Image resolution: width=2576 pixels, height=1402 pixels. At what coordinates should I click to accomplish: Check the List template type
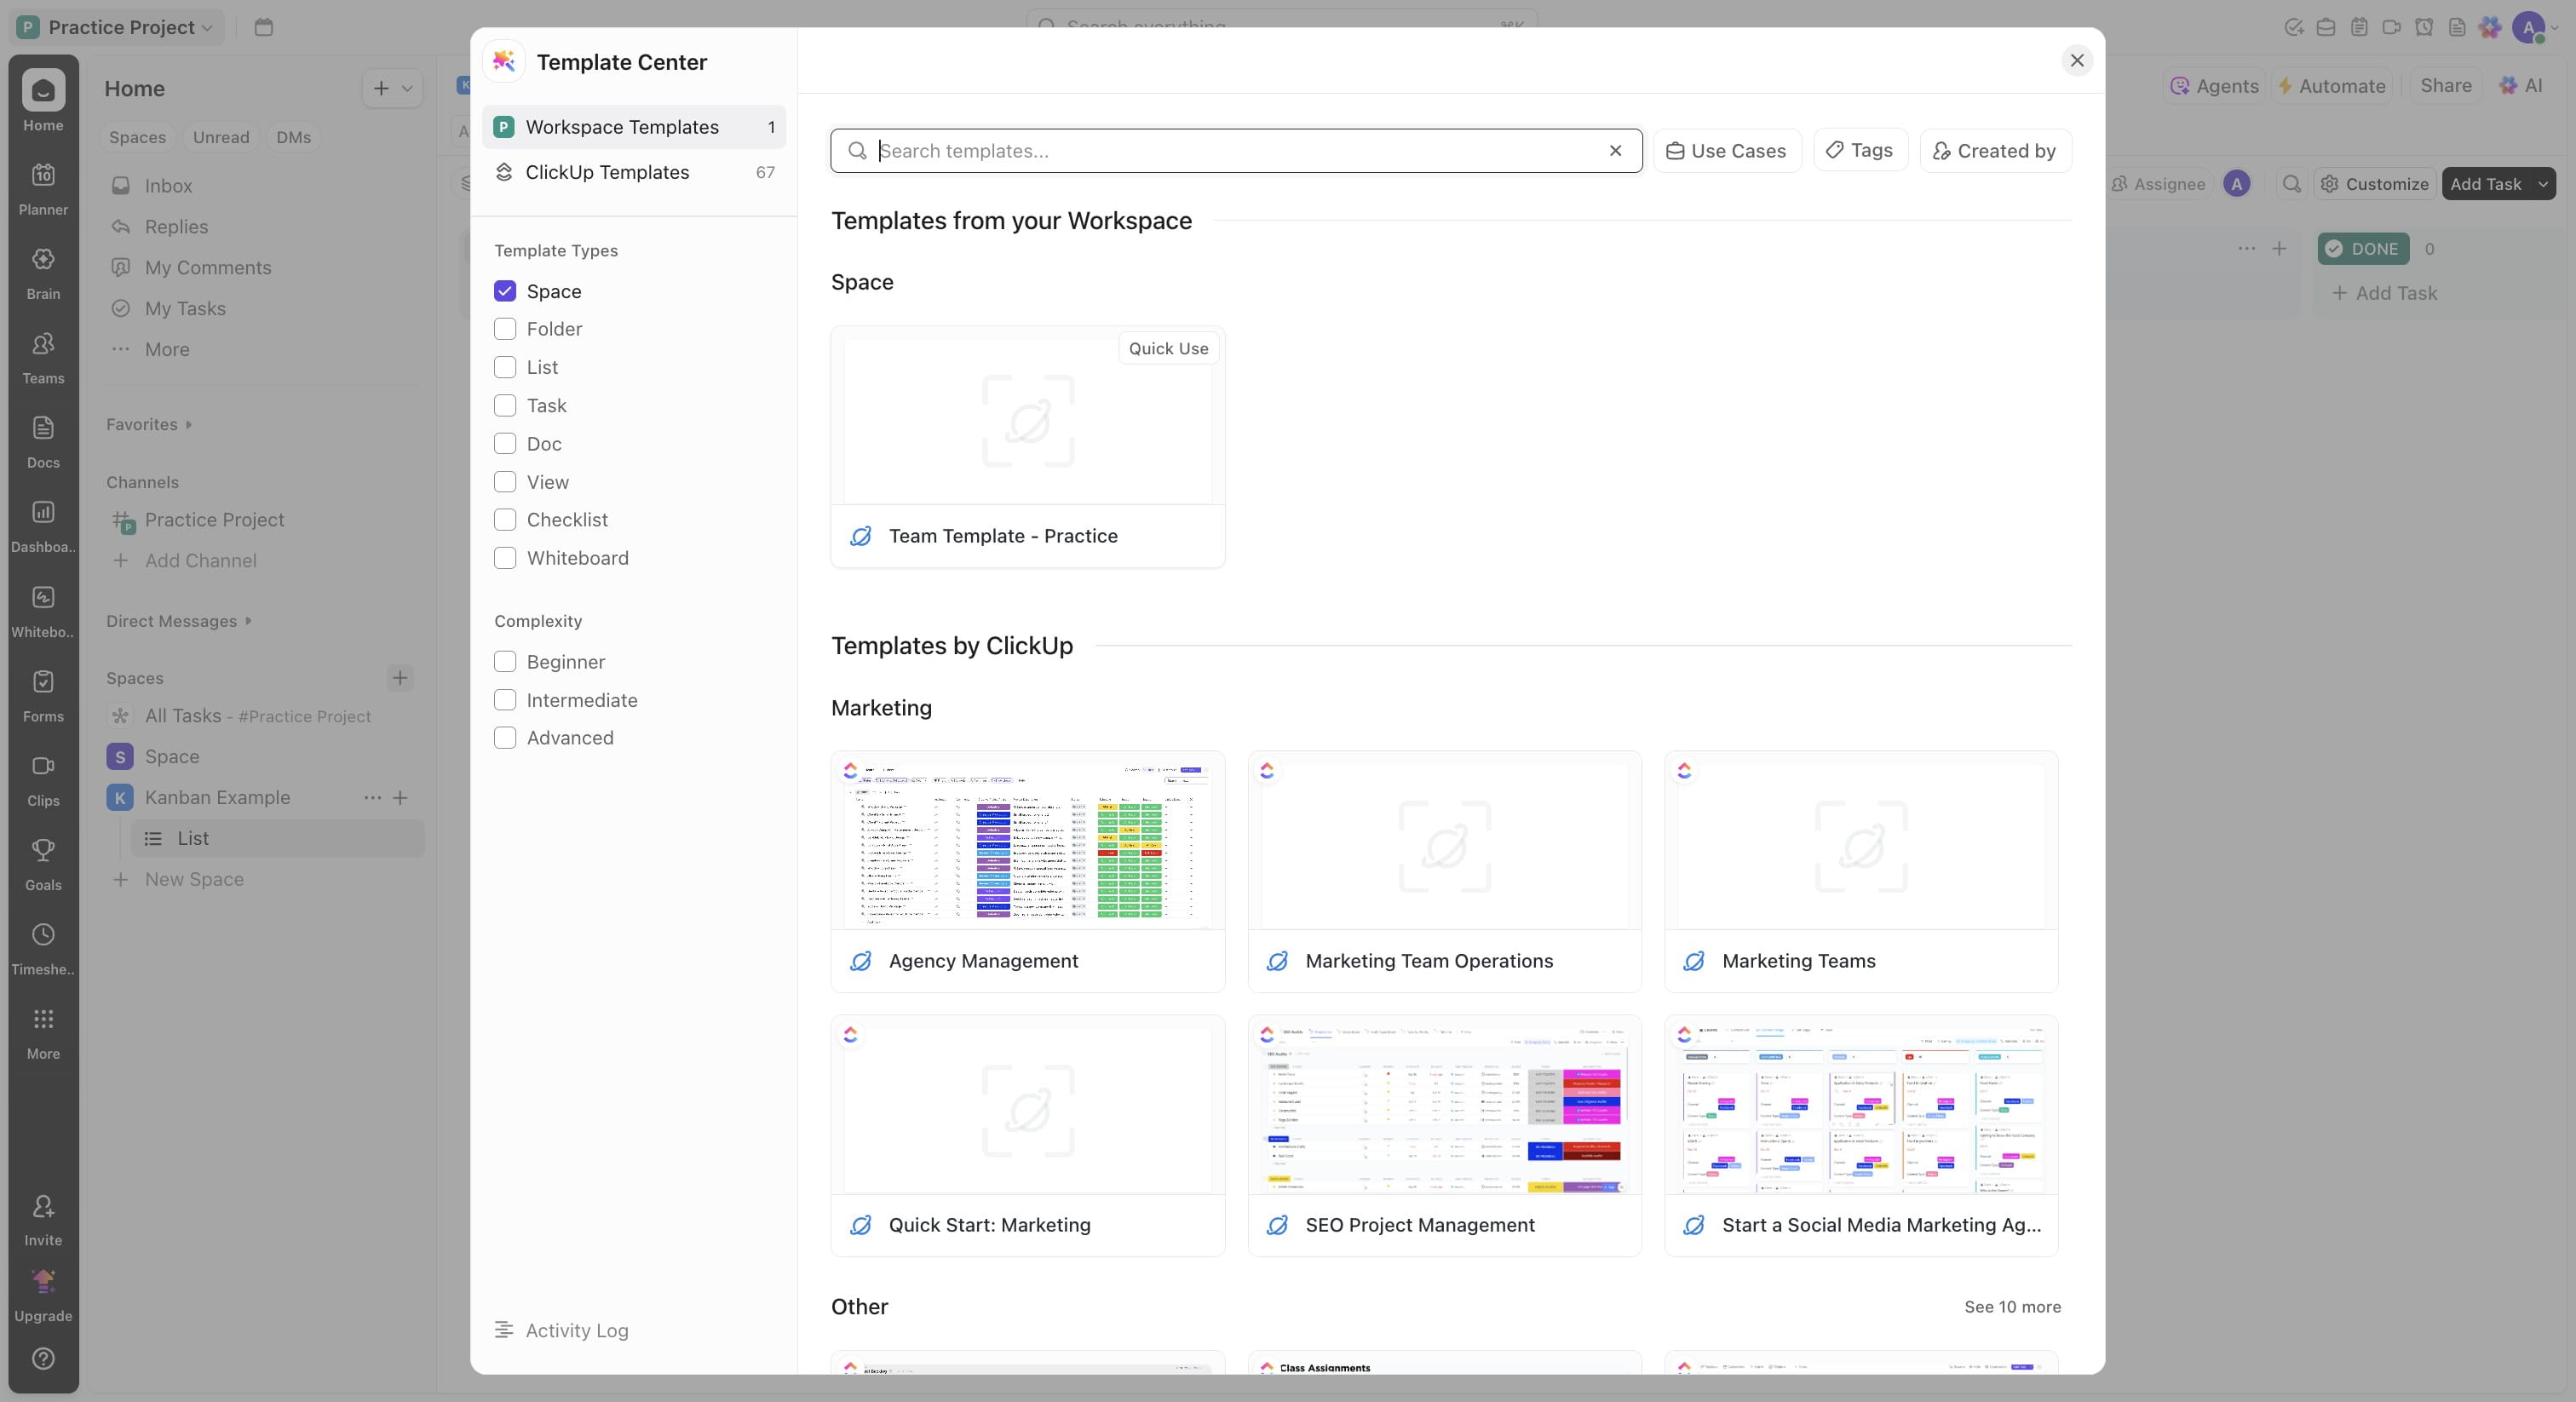click(505, 367)
